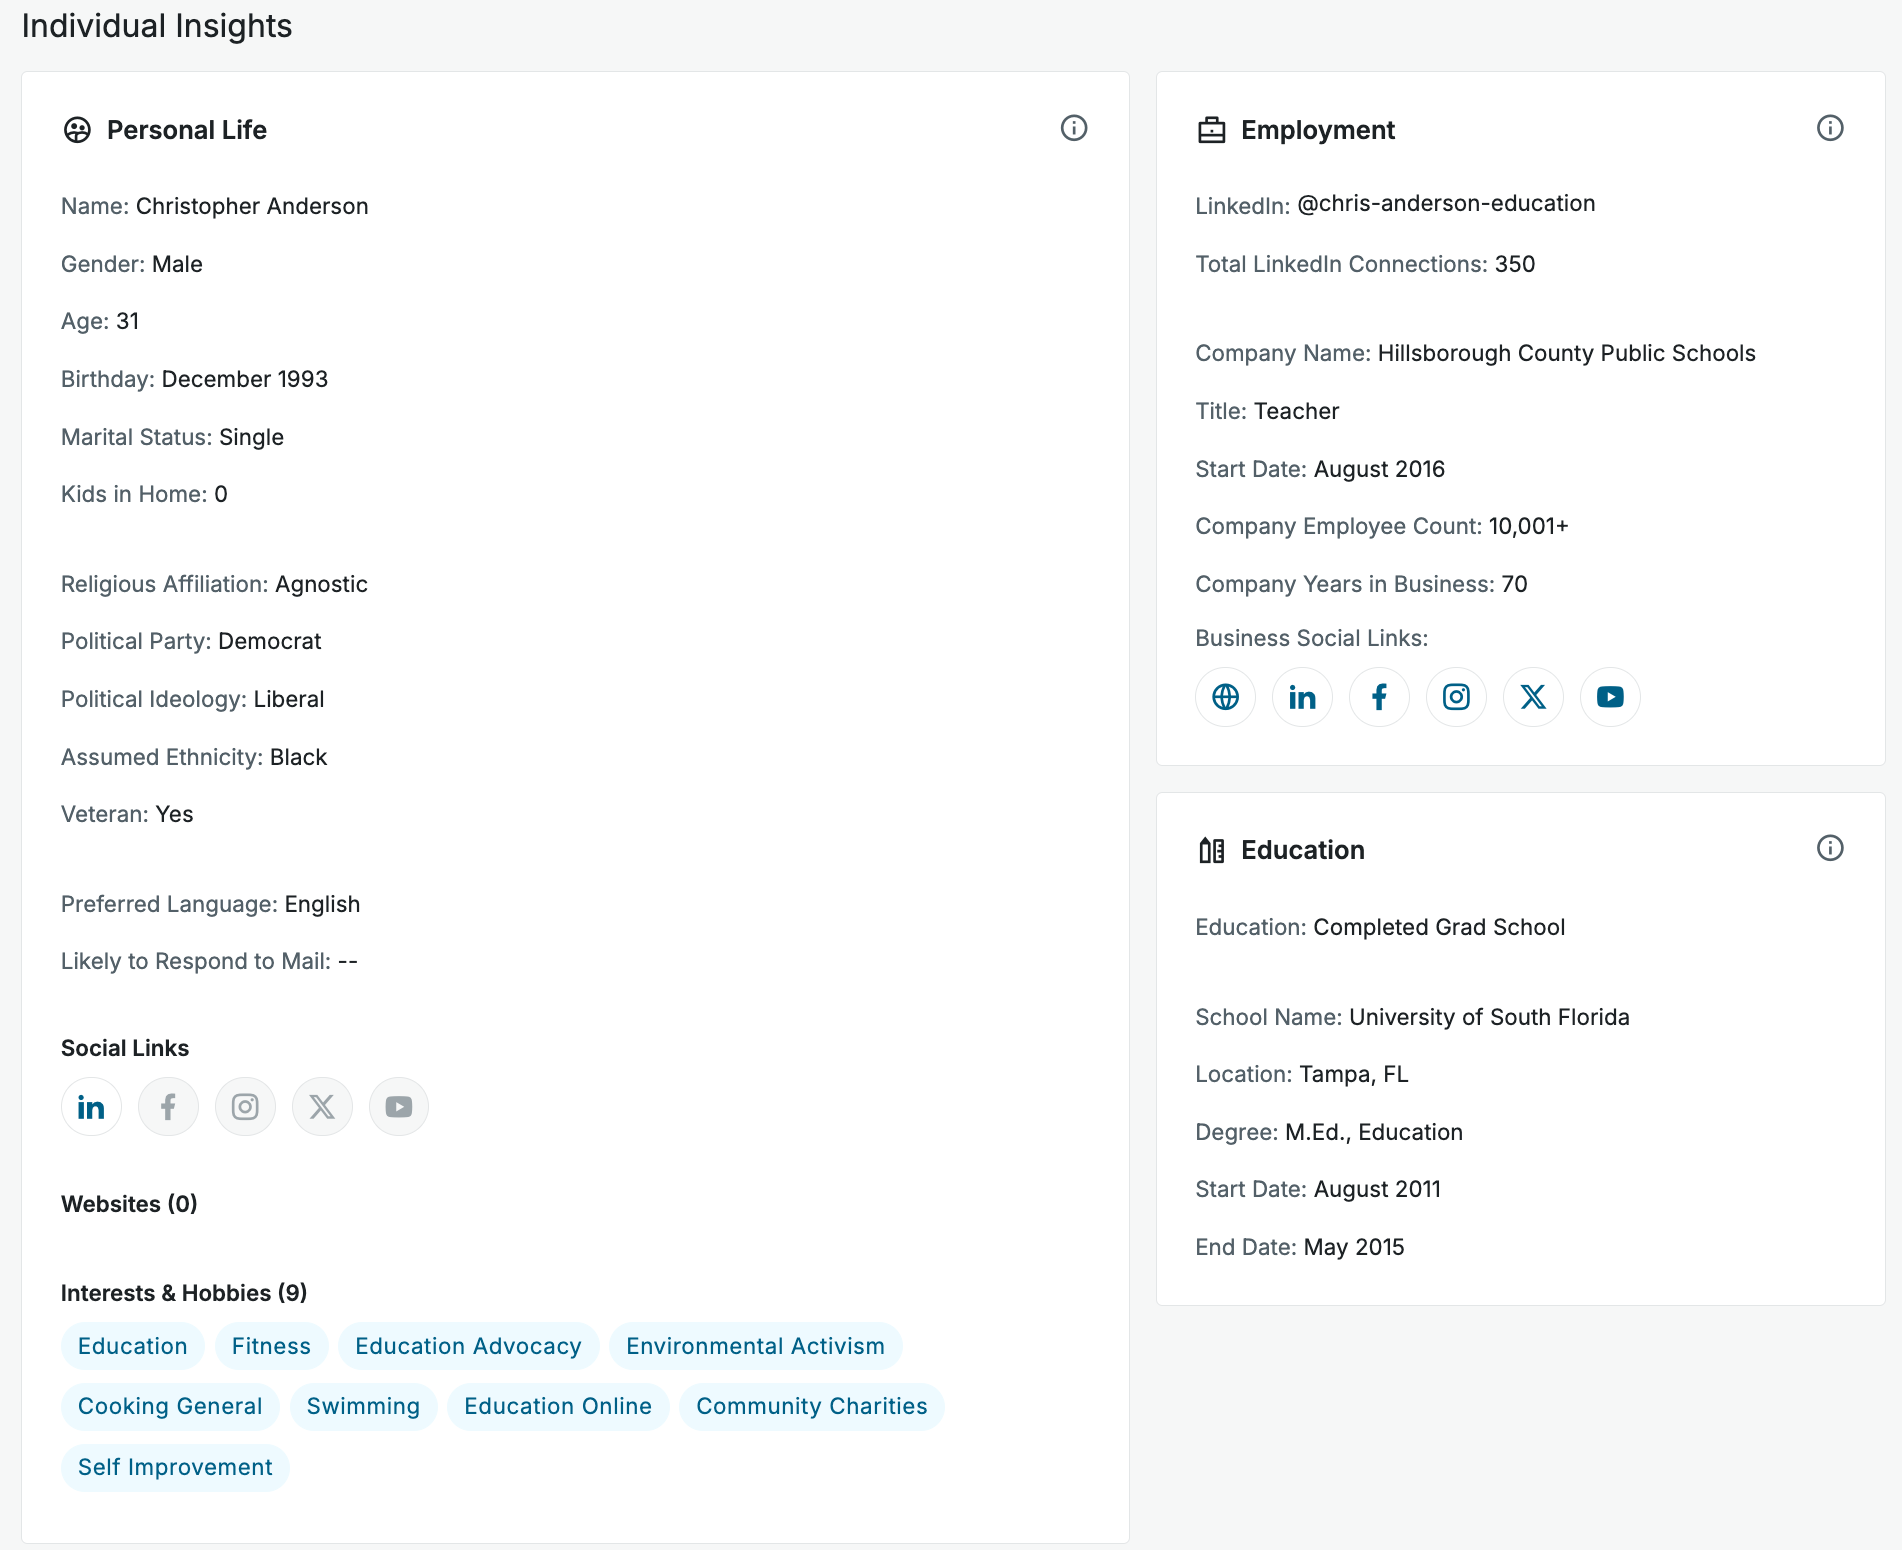This screenshot has width=1902, height=1550.
Task: Click the Employment briefcase icon
Action: [1211, 130]
